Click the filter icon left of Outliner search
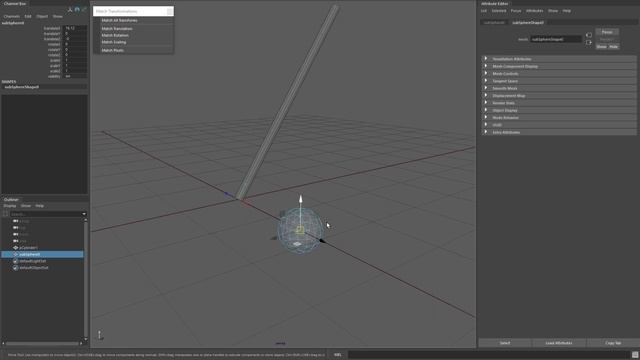Screen dimensions: 640x360 coord(5,214)
